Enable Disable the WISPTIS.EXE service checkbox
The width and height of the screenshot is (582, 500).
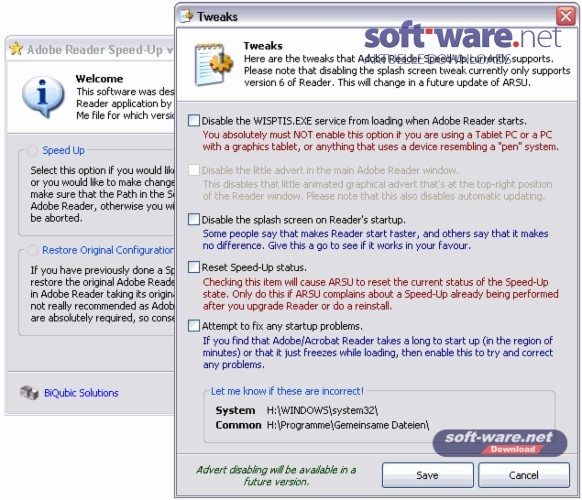tap(194, 121)
